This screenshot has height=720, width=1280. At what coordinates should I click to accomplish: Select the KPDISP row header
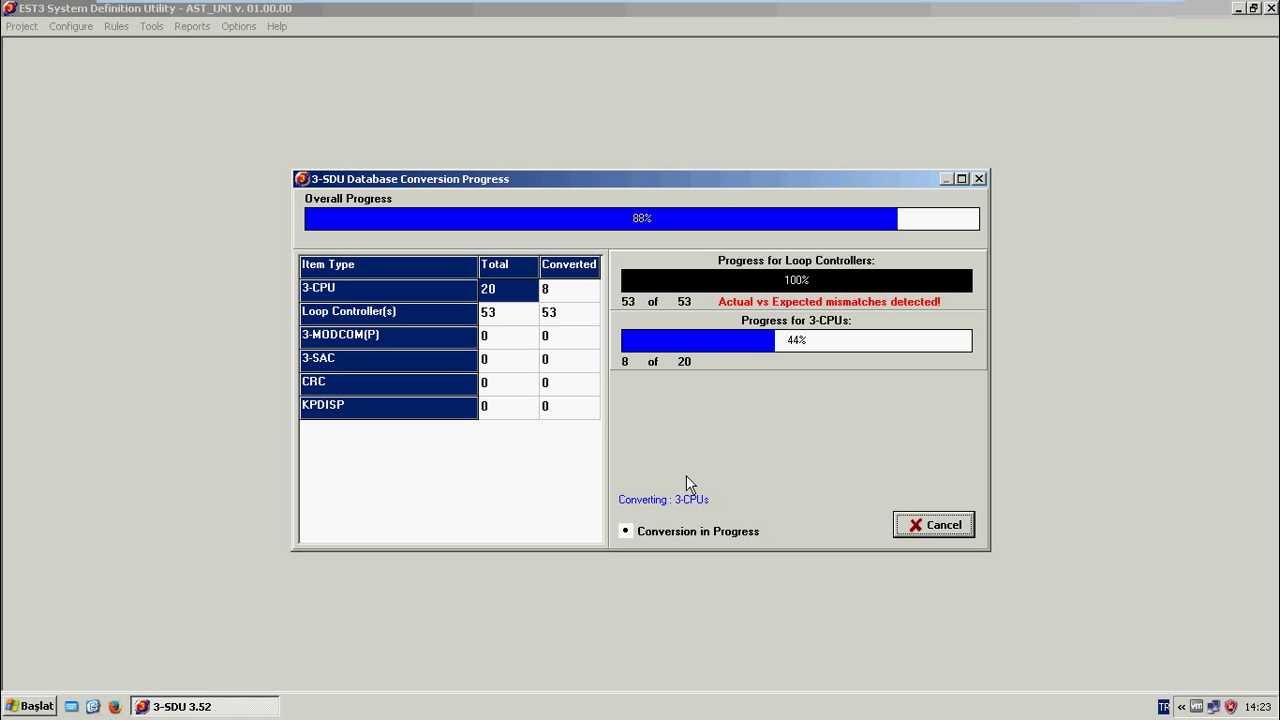click(x=389, y=407)
